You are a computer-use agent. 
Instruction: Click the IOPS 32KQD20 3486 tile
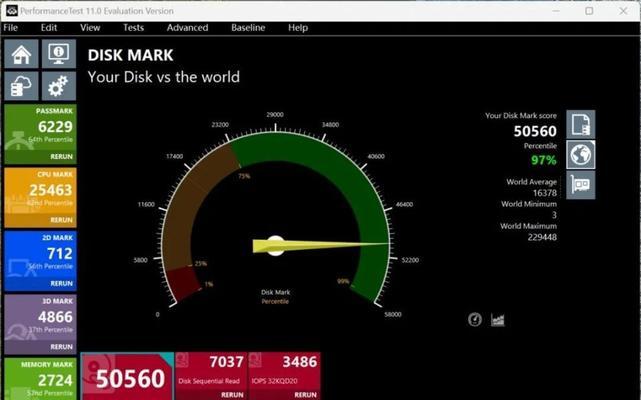(x=285, y=376)
